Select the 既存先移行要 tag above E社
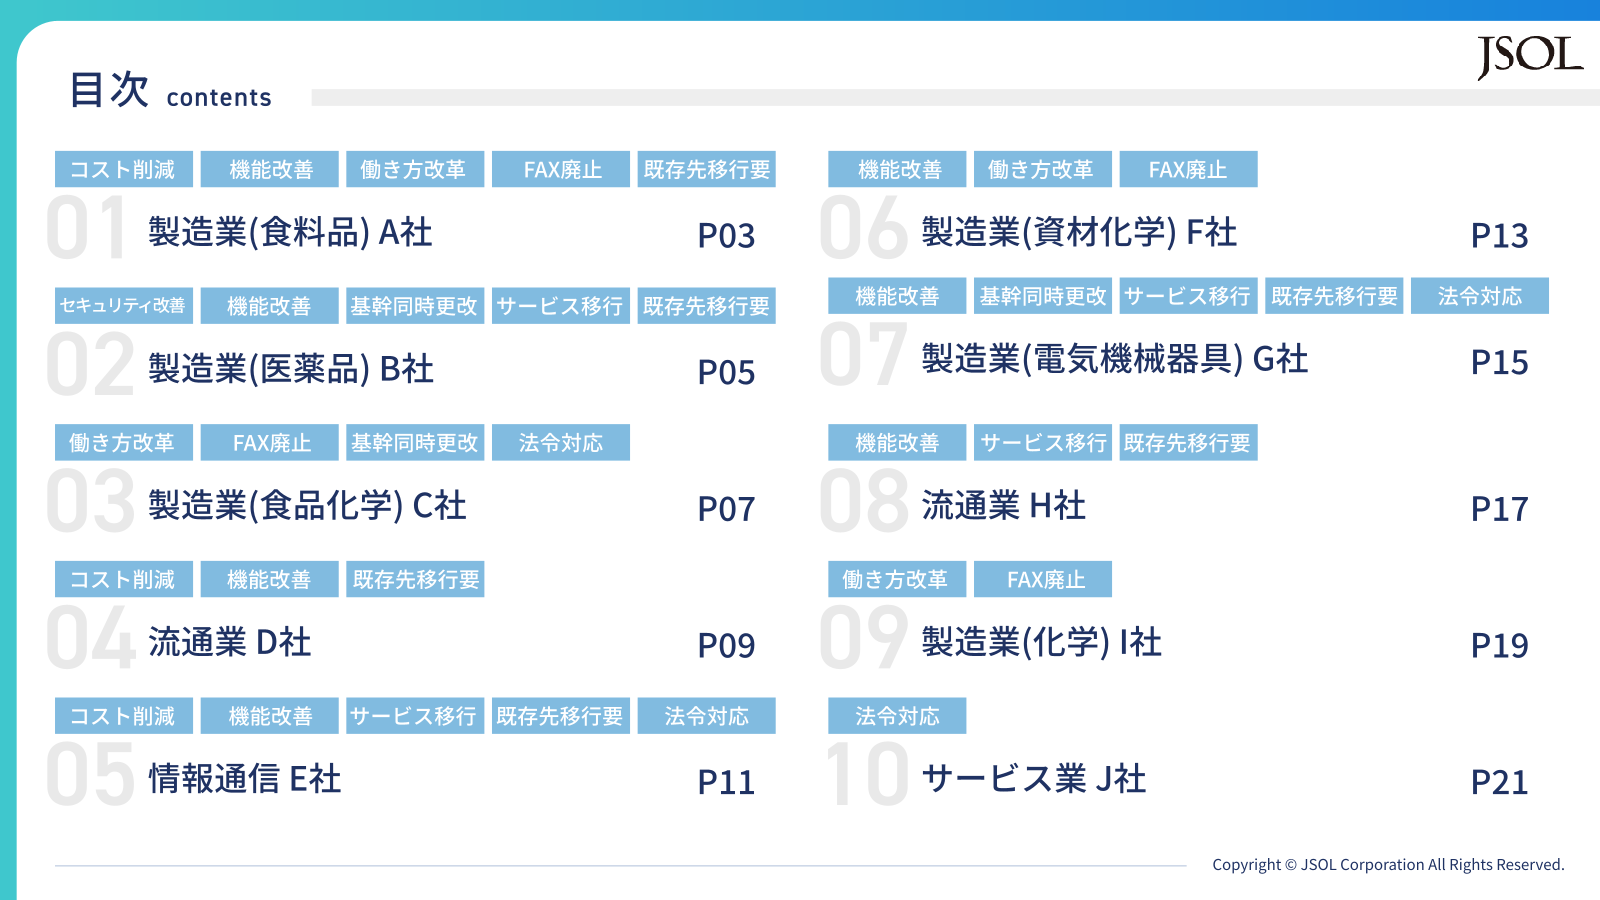The image size is (1600, 900). click(x=561, y=715)
